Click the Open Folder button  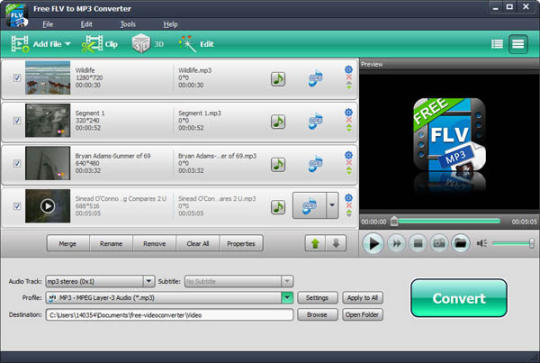[362, 315]
